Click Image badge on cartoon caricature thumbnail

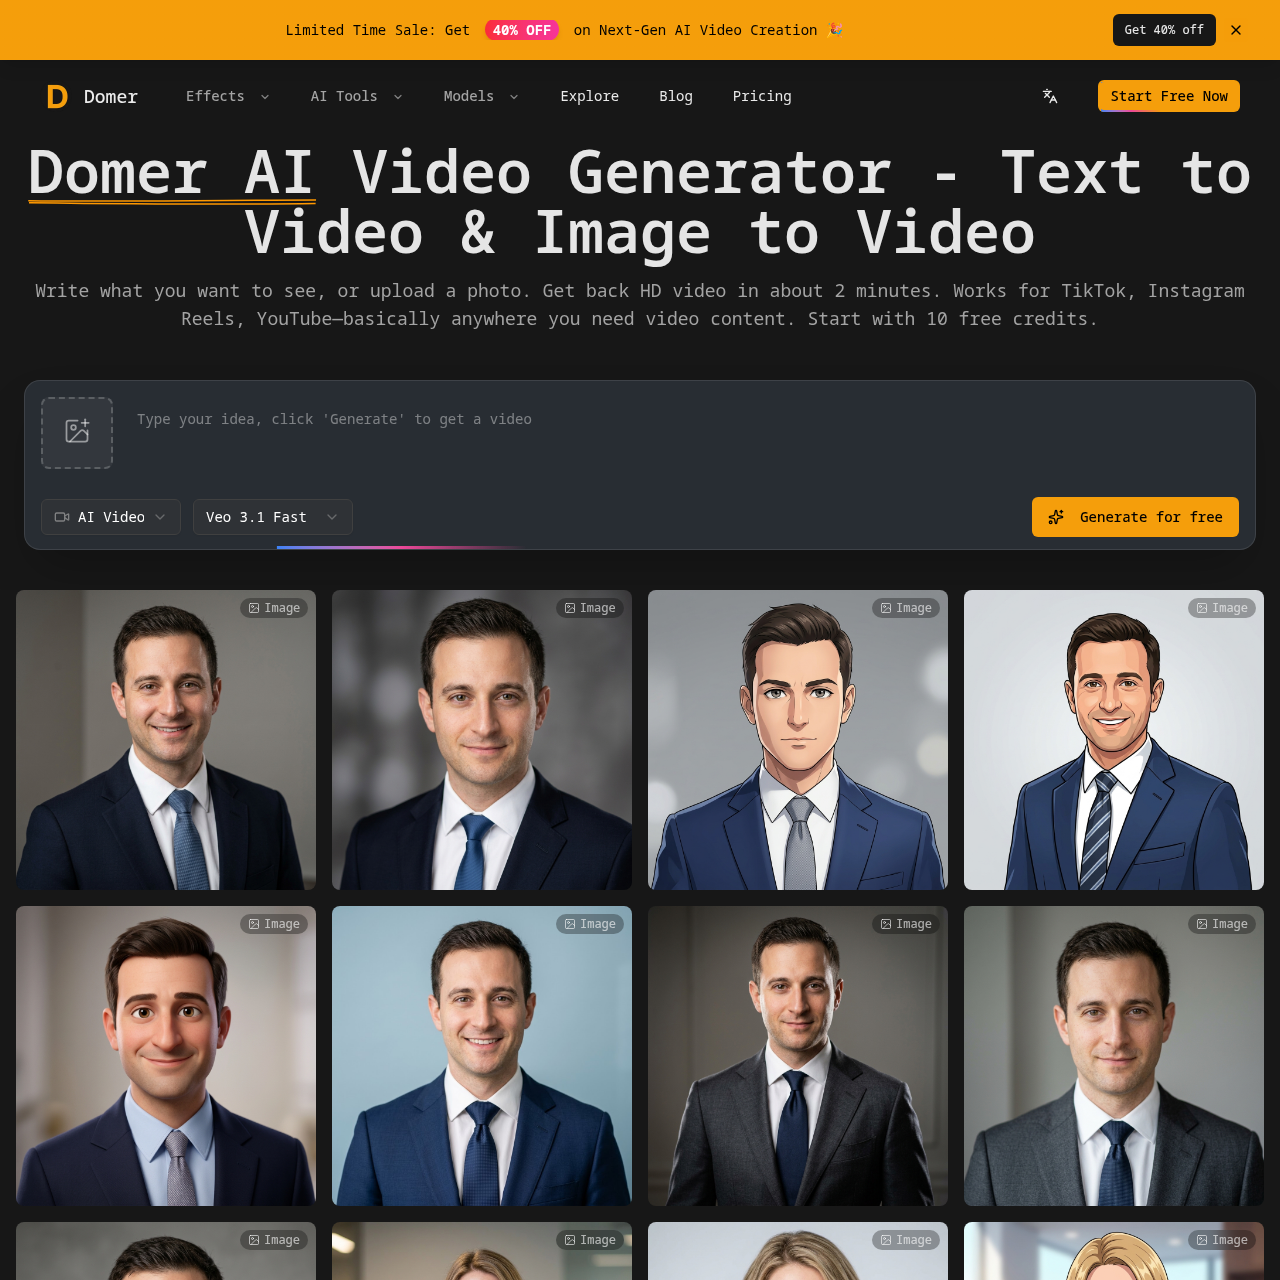(1222, 608)
